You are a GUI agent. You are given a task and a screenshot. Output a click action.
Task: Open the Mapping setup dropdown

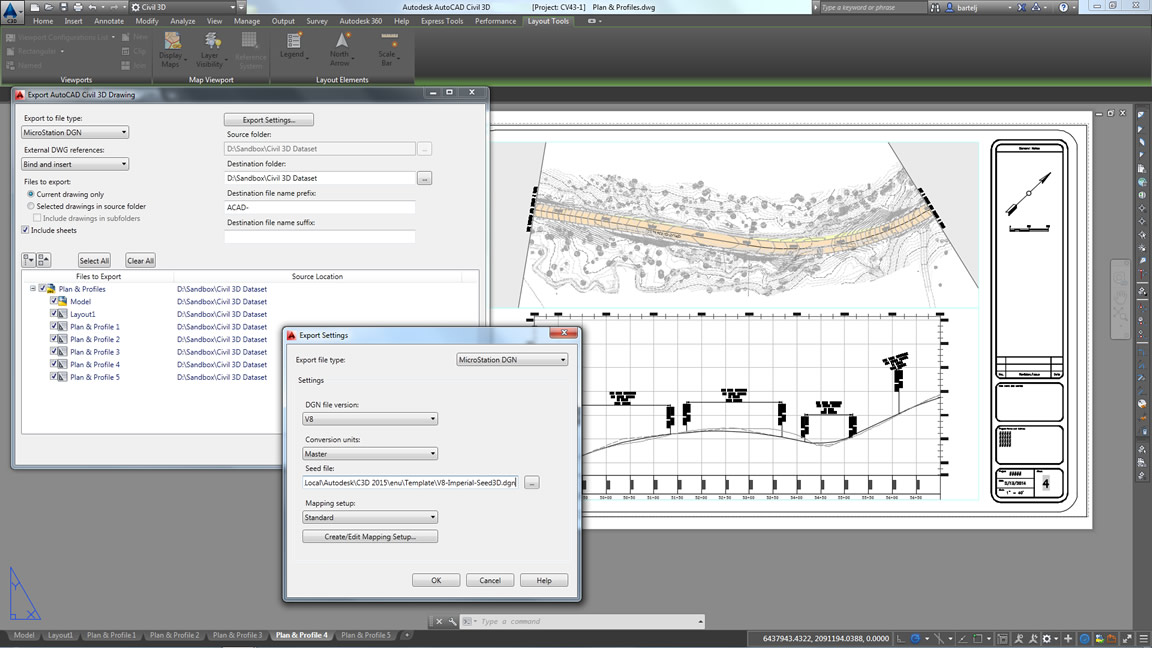(370, 517)
